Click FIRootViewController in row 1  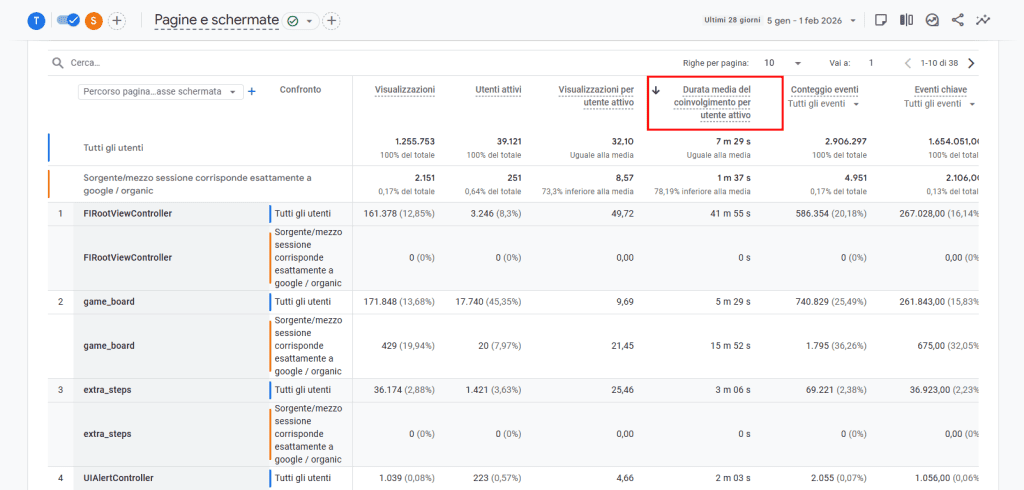(x=128, y=213)
